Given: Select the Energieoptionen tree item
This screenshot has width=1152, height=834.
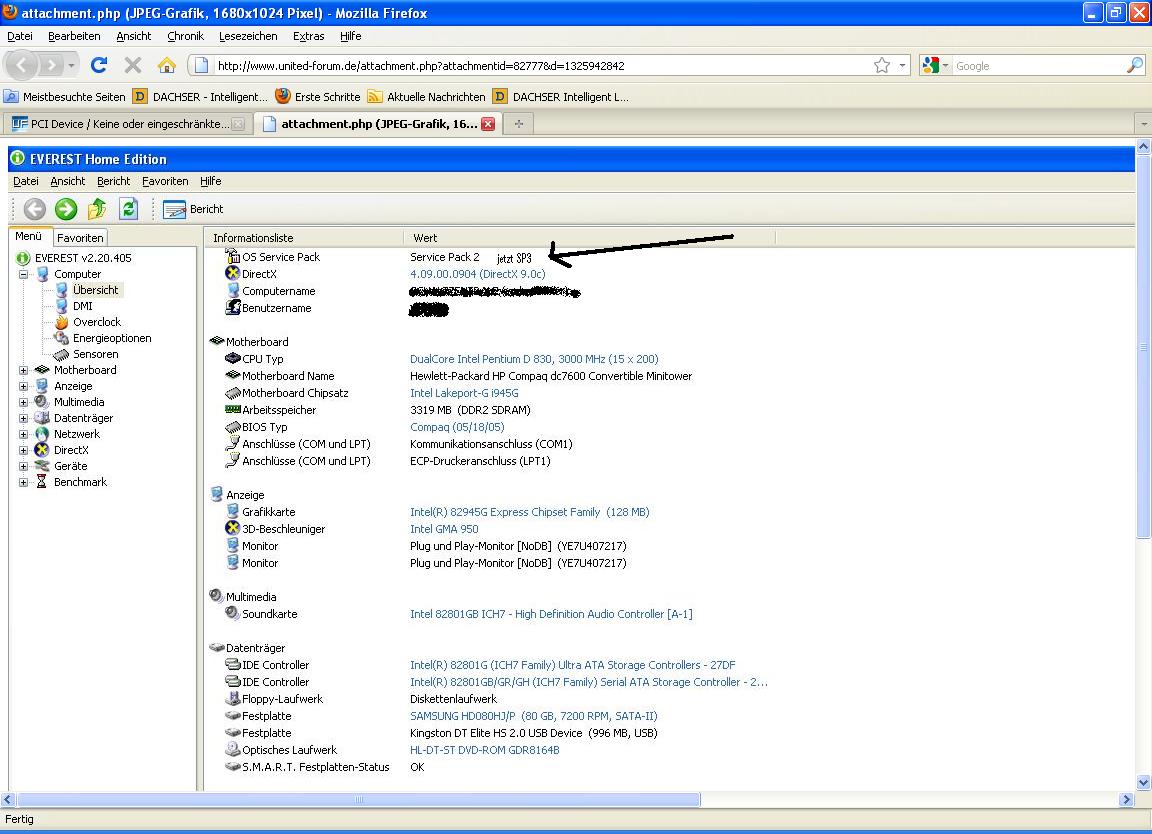Looking at the screenshot, I should coord(112,338).
